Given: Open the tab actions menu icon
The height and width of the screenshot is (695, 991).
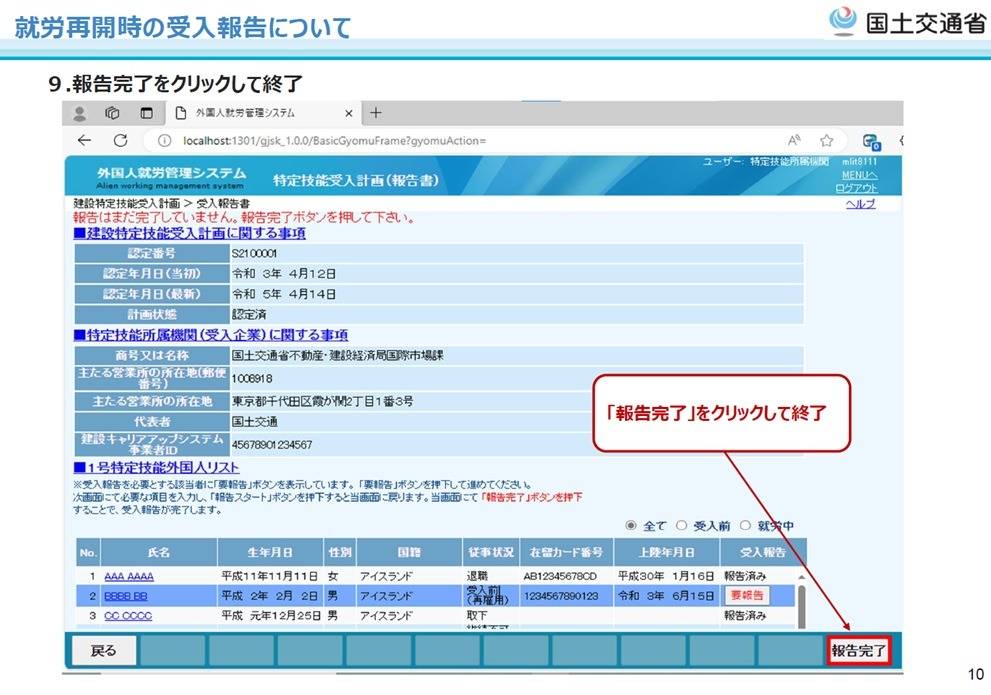Looking at the screenshot, I should pos(146,113).
